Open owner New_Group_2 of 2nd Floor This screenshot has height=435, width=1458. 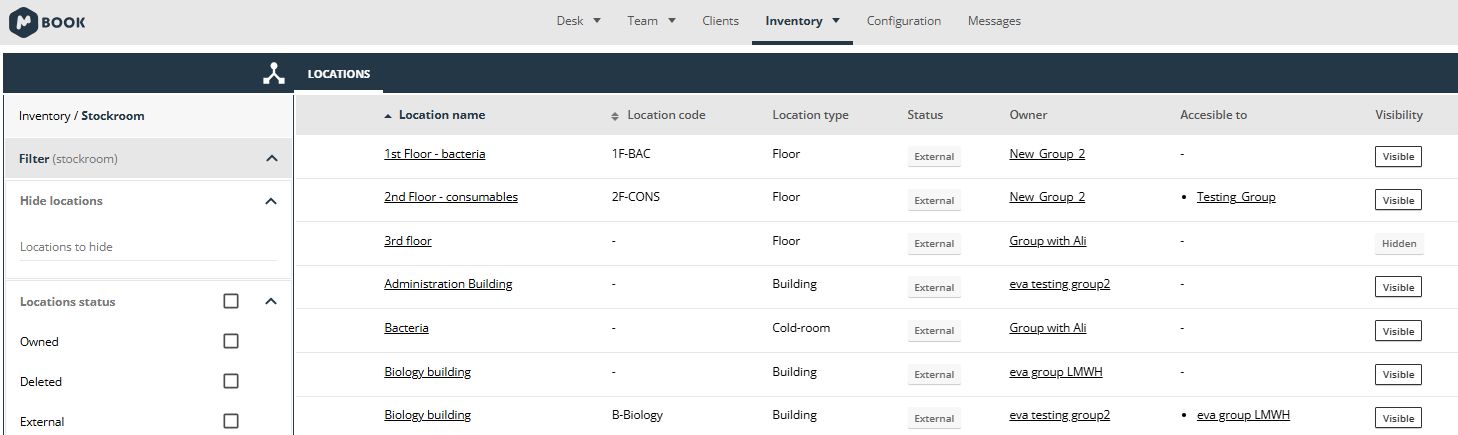pyautogui.click(x=1047, y=197)
